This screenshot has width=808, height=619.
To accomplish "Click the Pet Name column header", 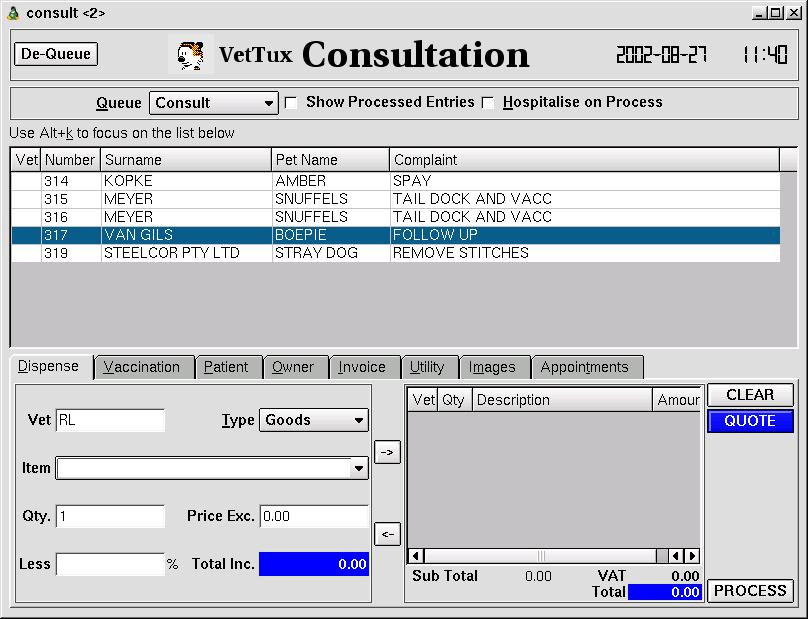I will [x=330, y=160].
